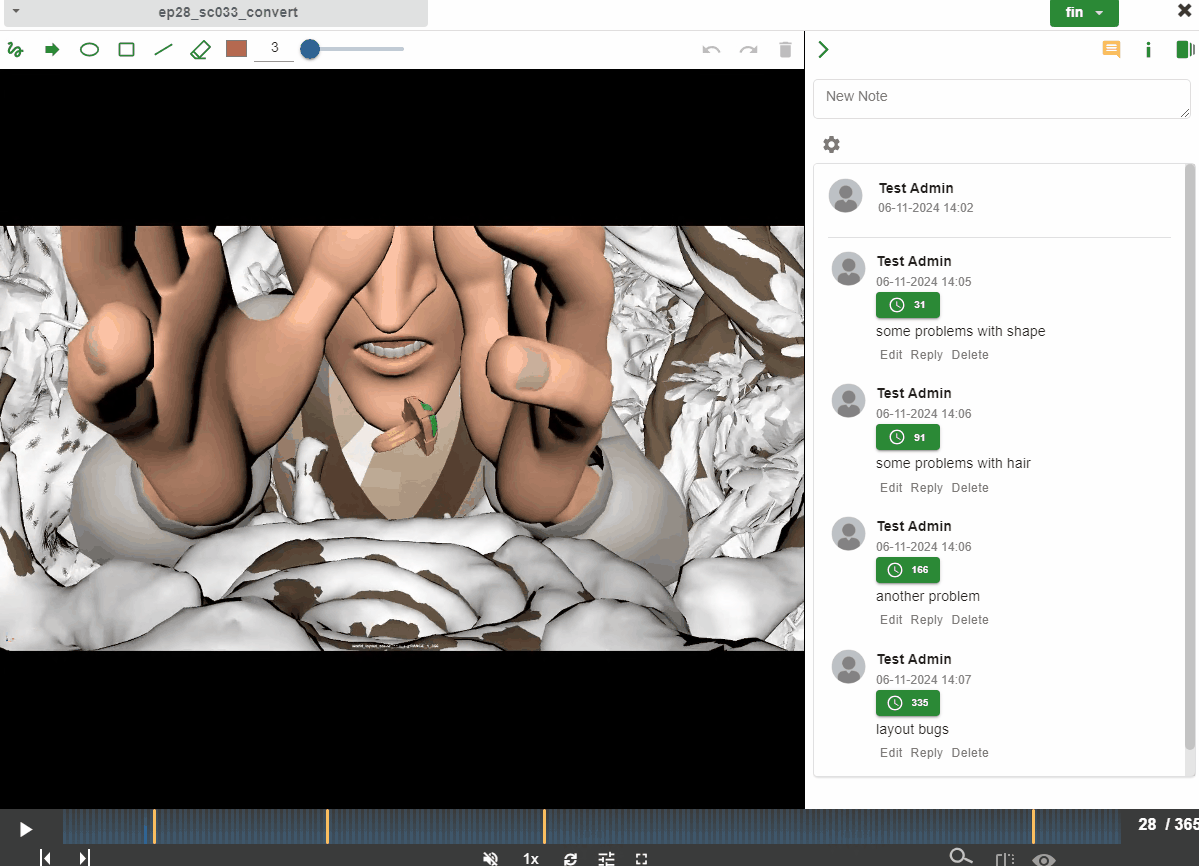The width and height of the screenshot is (1199, 866).
Task: Expand the ep28_sc033_convert version dropdown
Action: [x=16, y=11]
